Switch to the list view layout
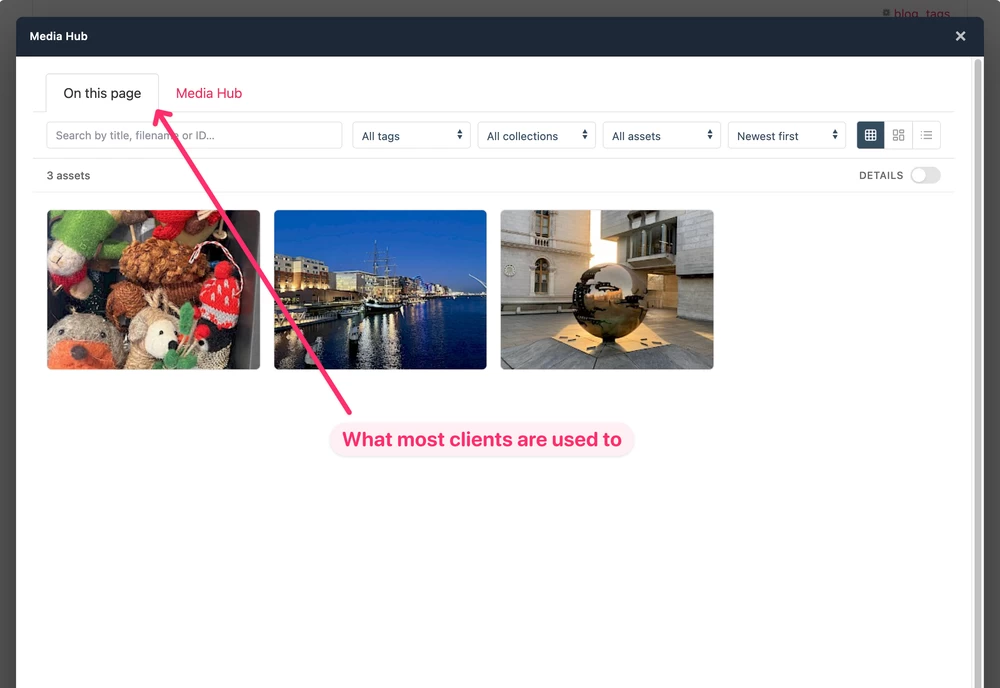Screen dimensions: 1000x688 coord(926,135)
